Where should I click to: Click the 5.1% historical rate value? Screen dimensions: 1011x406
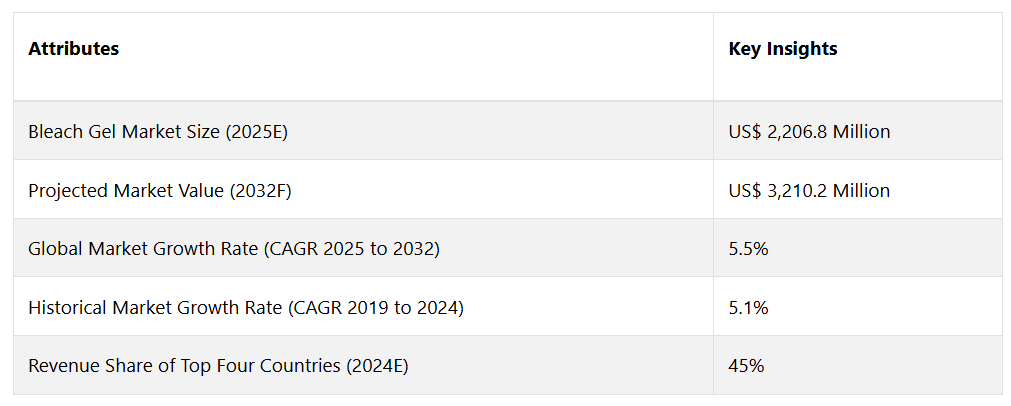pos(748,308)
